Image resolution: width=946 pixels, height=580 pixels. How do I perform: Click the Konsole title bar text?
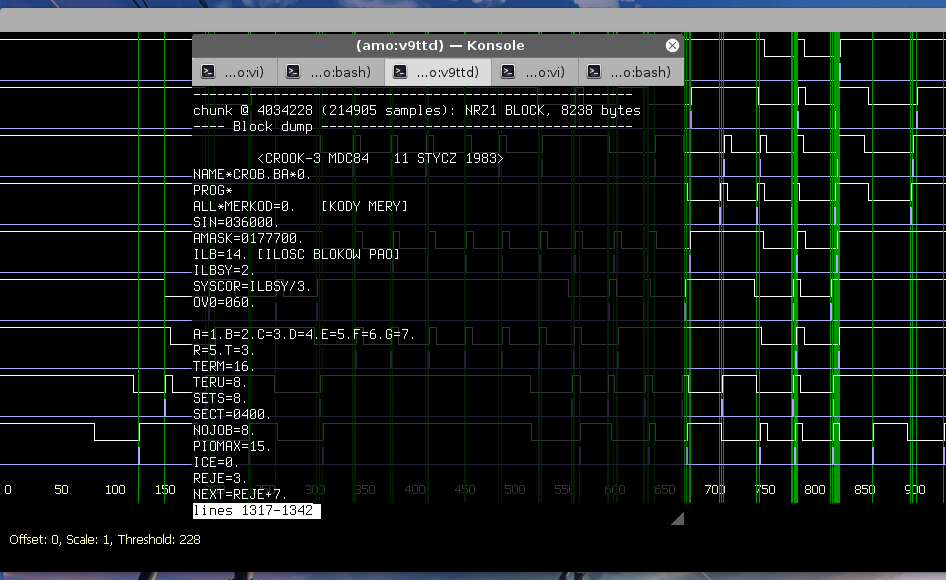pos(439,45)
